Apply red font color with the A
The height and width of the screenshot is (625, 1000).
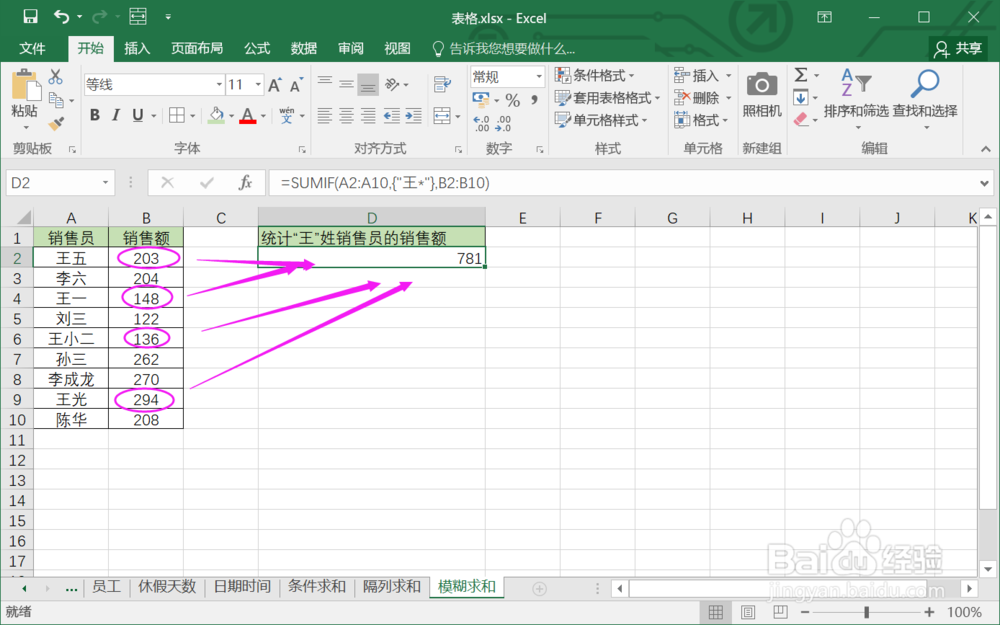click(247, 115)
